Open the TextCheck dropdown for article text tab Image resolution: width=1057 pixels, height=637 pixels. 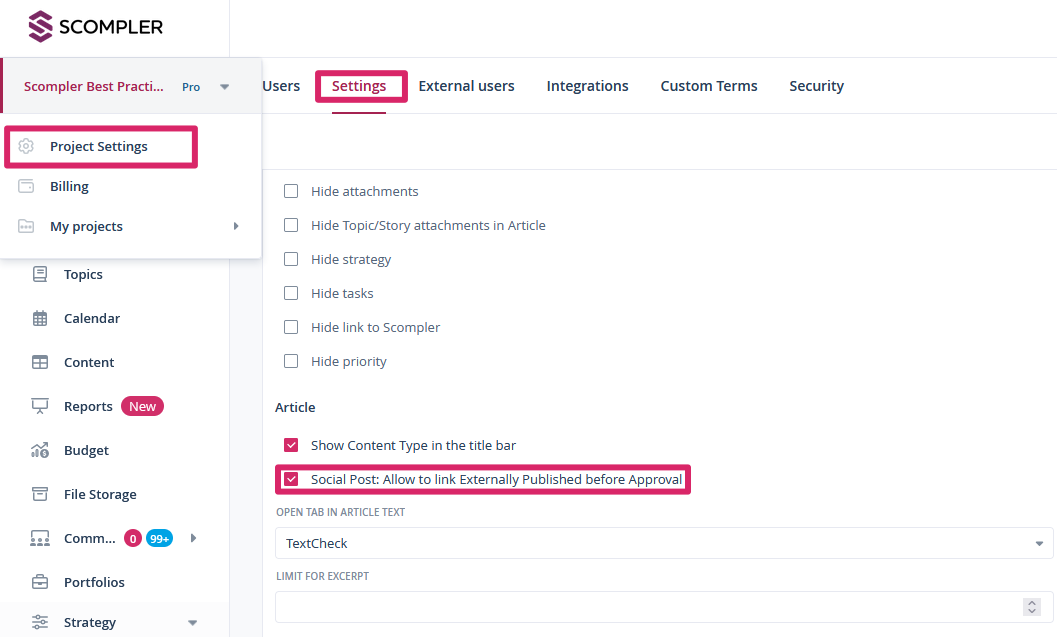pyautogui.click(x=663, y=543)
